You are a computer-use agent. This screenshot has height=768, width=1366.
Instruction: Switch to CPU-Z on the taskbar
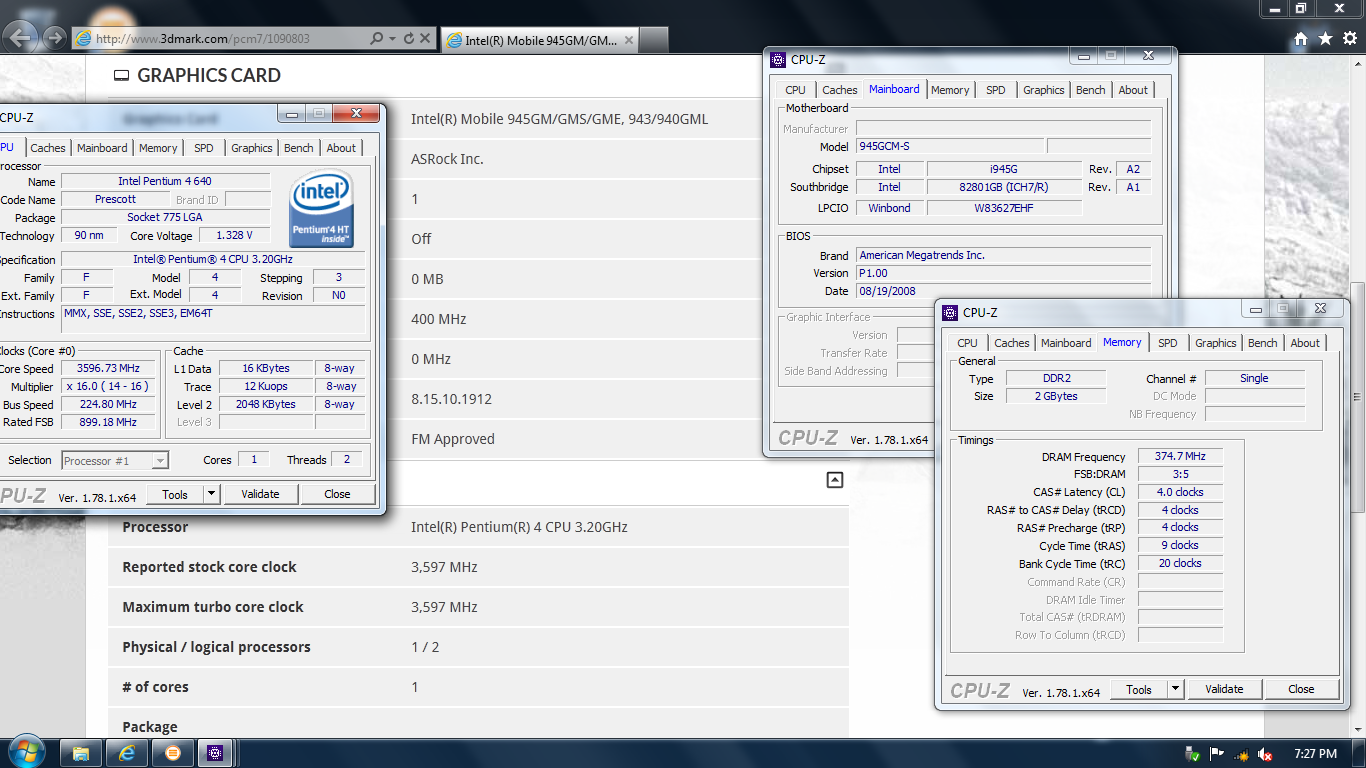point(216,753)
